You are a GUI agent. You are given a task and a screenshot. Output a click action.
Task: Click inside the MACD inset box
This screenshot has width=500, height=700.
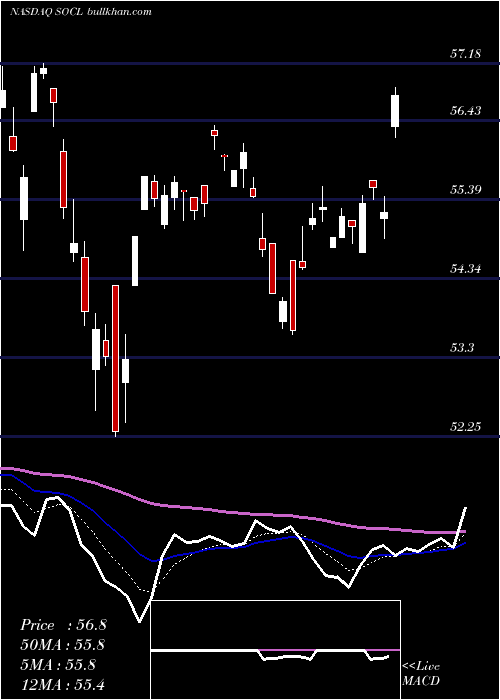[x=275, y=650]
